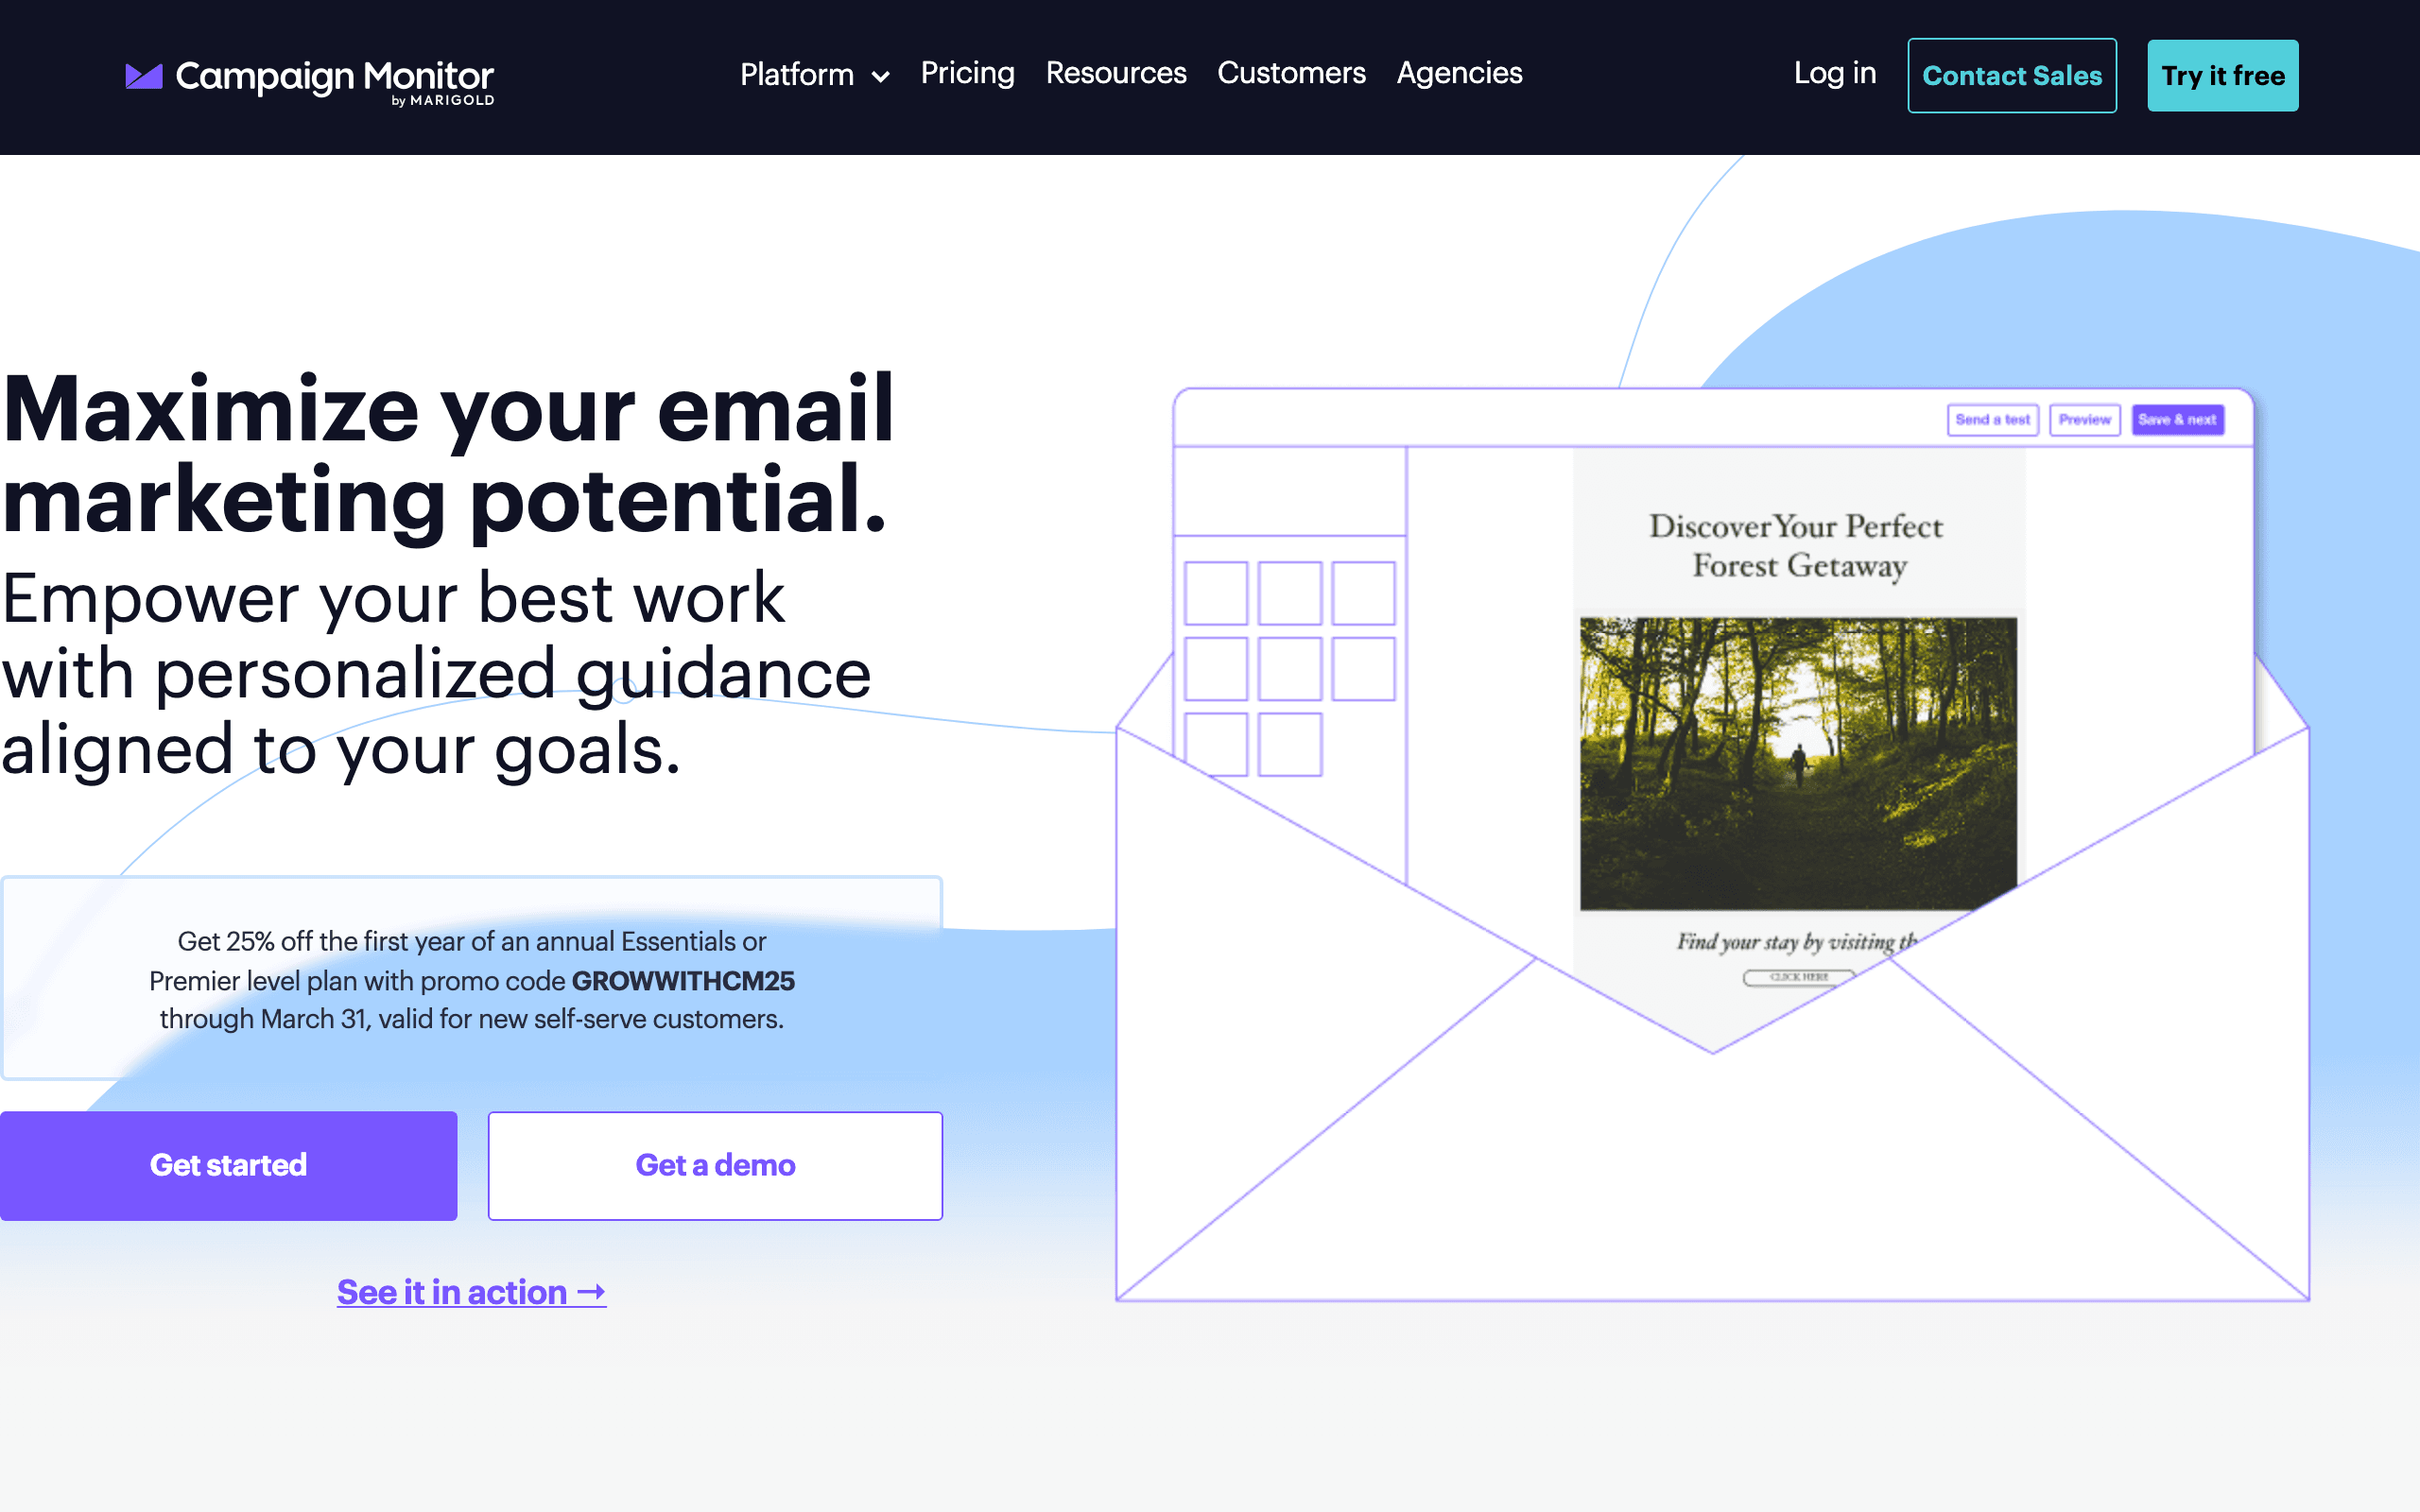
Task: Select the middle content block square
Action: [1289, 668]
